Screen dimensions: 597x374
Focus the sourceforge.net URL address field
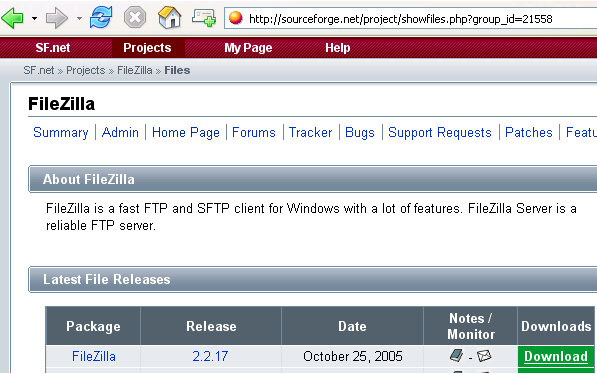tap(410, 19)
